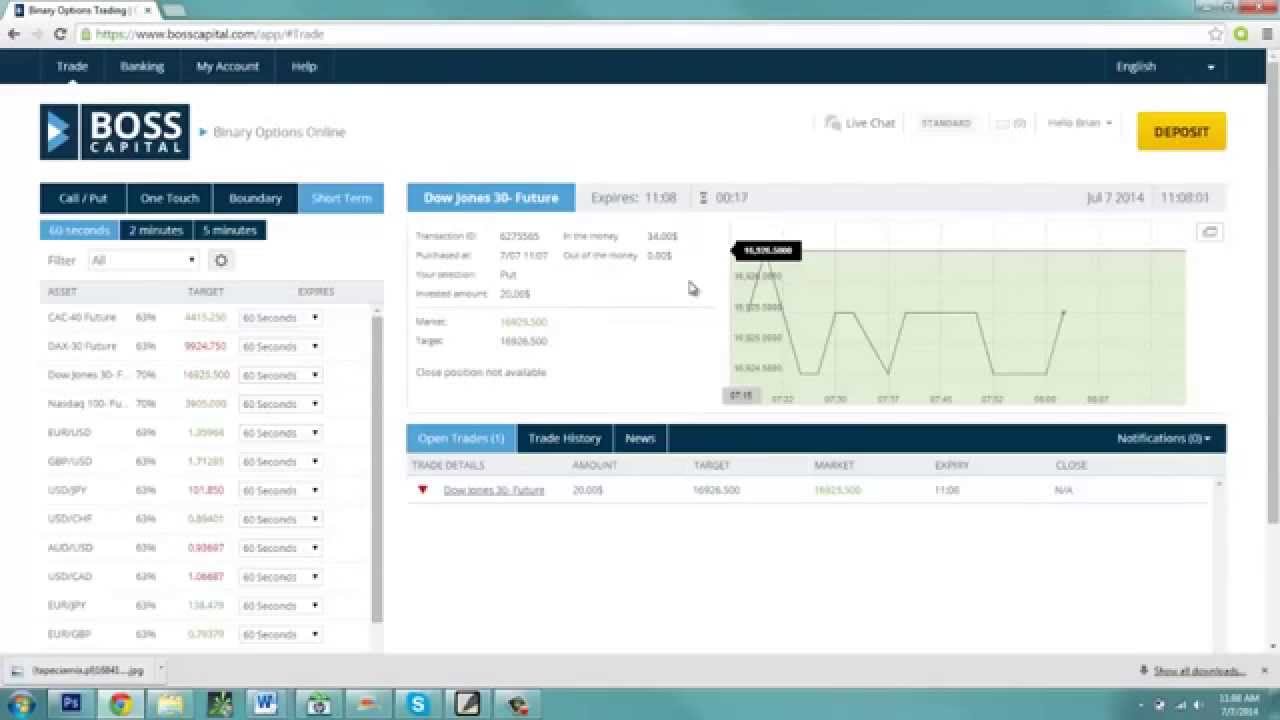Open the Banking menu
Viewport: 1280px width, 720px height.
(x=142, y=66)
